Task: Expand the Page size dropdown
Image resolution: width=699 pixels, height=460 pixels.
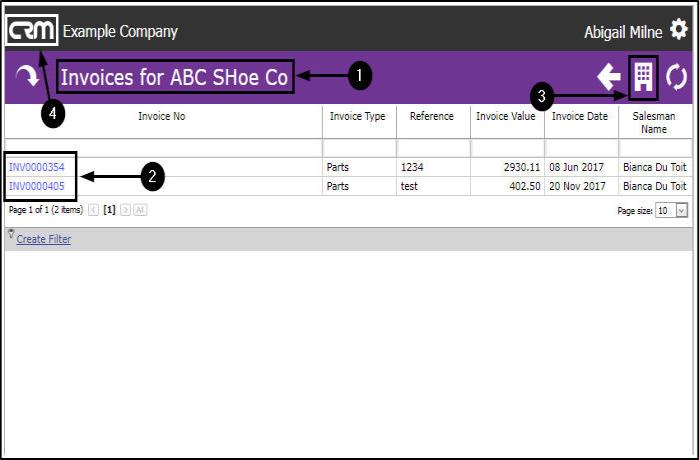Action: click(682, 211)
